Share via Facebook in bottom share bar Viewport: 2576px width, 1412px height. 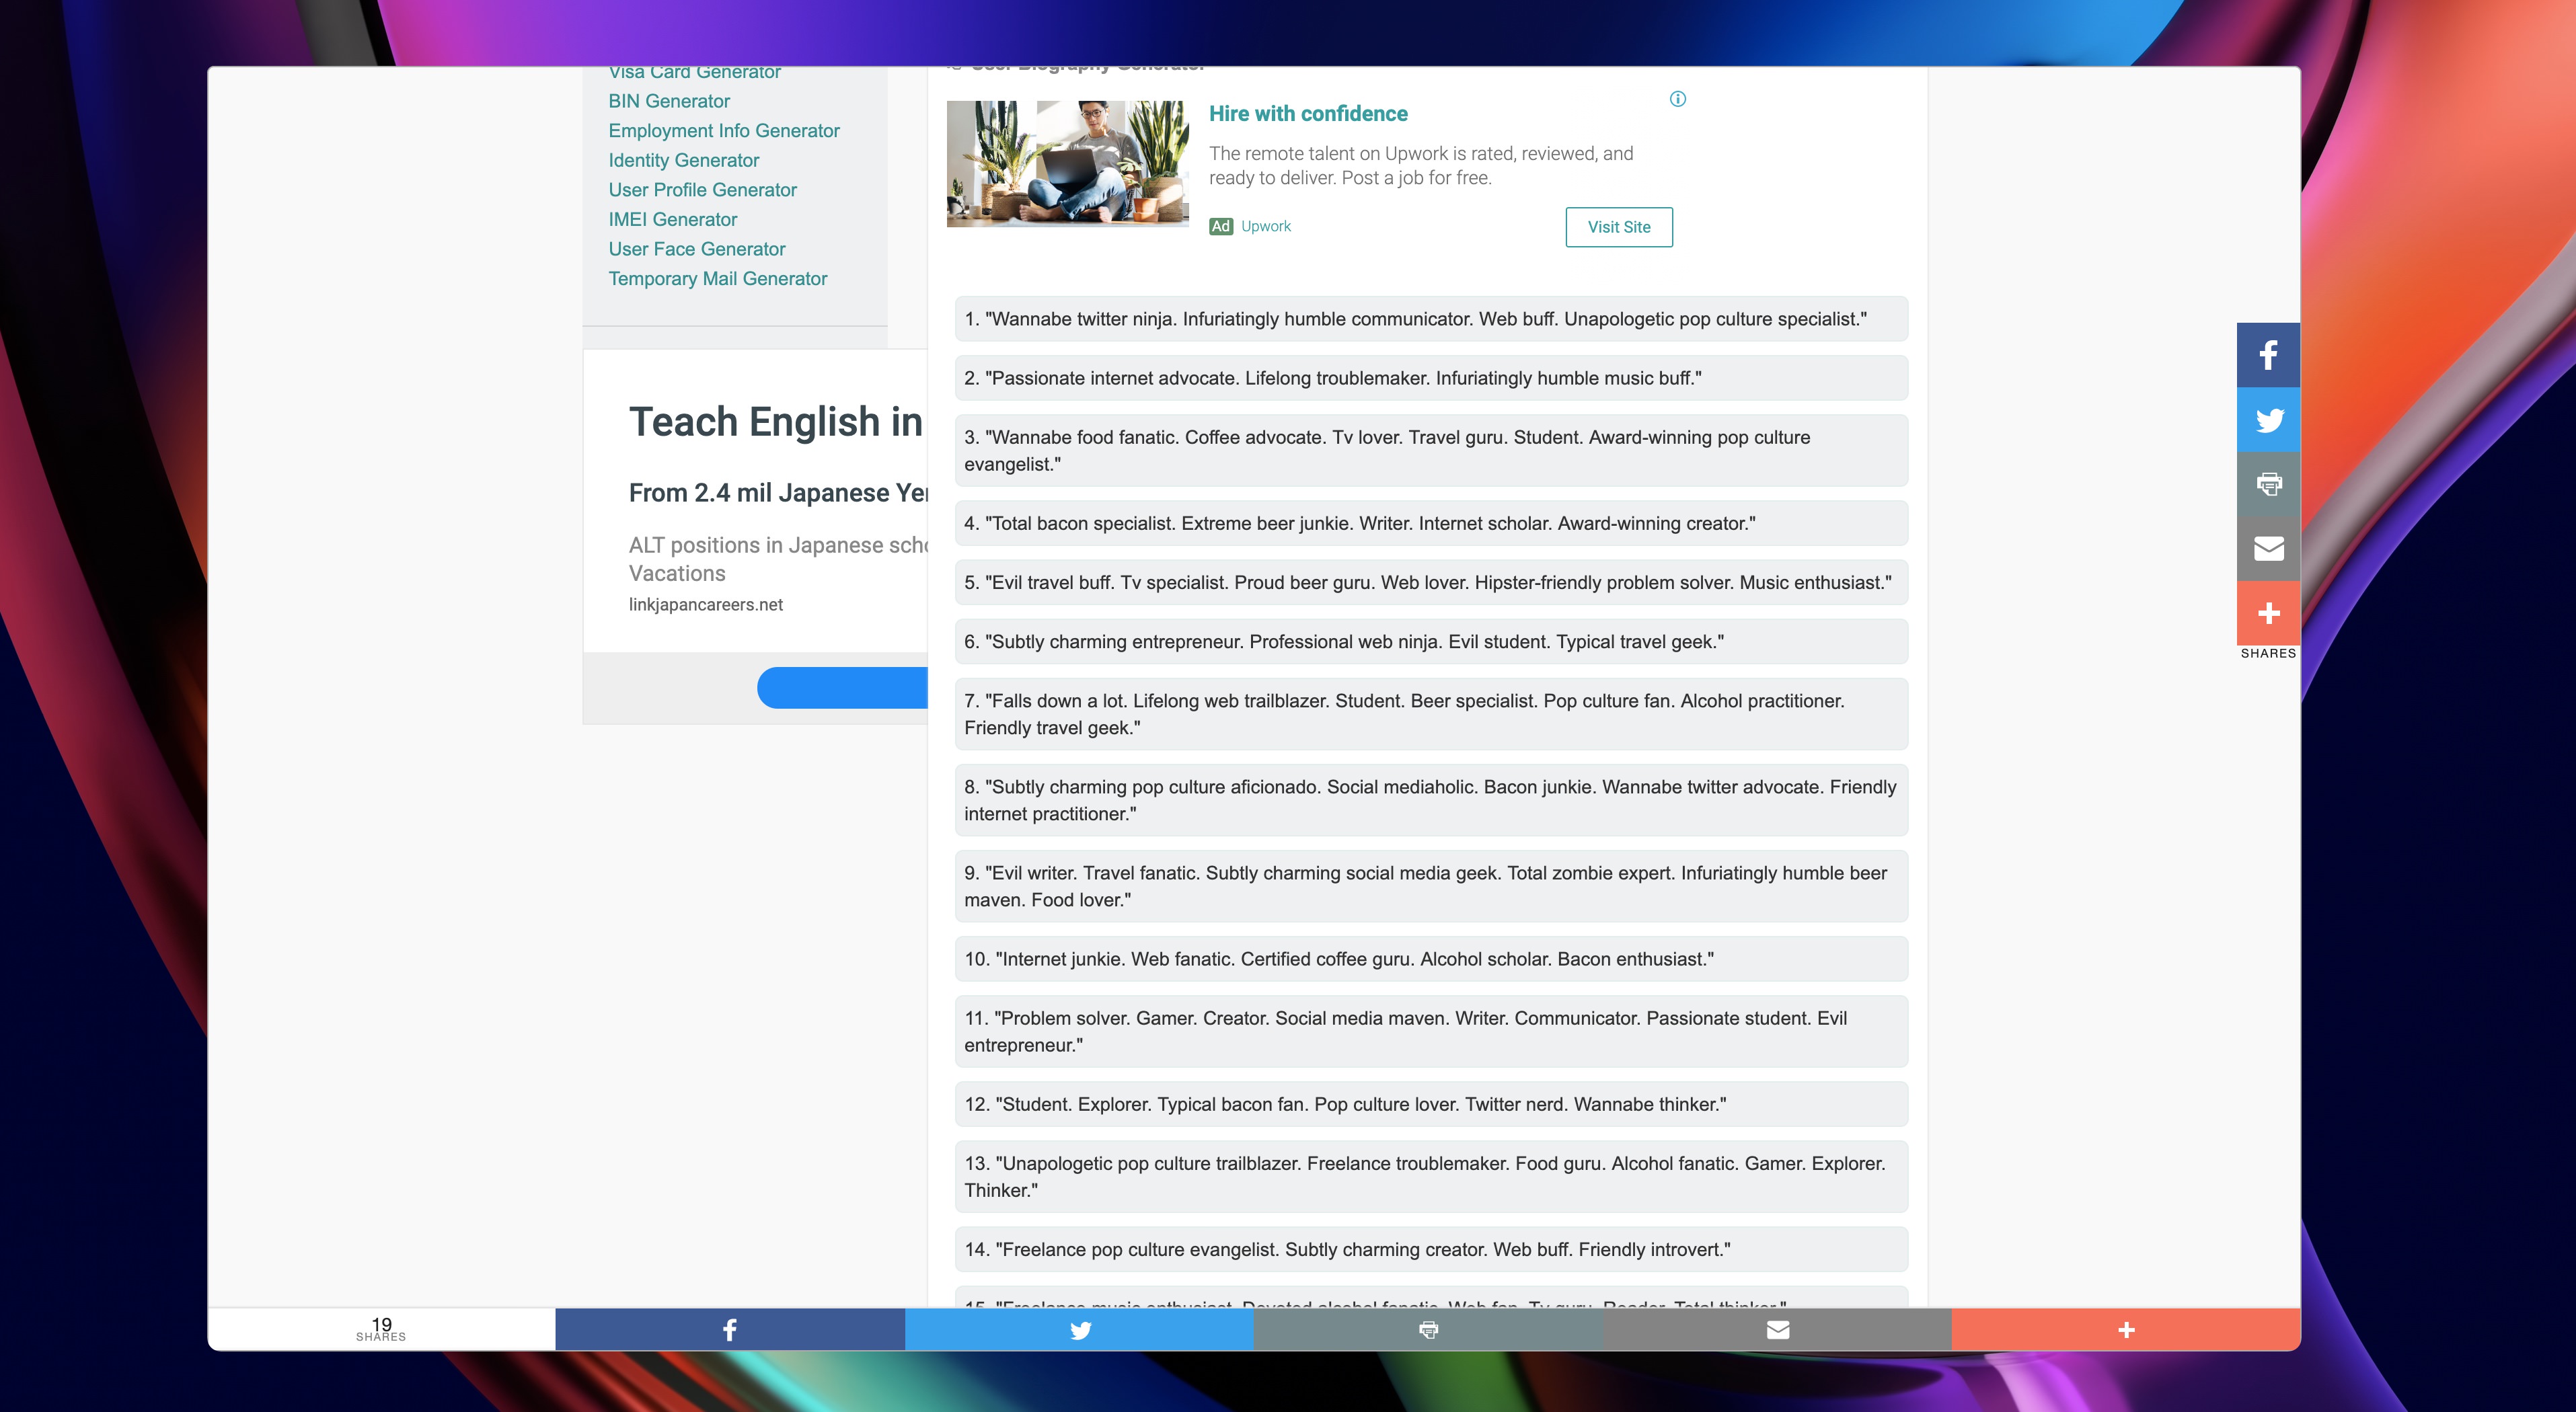pos(730,1329)
